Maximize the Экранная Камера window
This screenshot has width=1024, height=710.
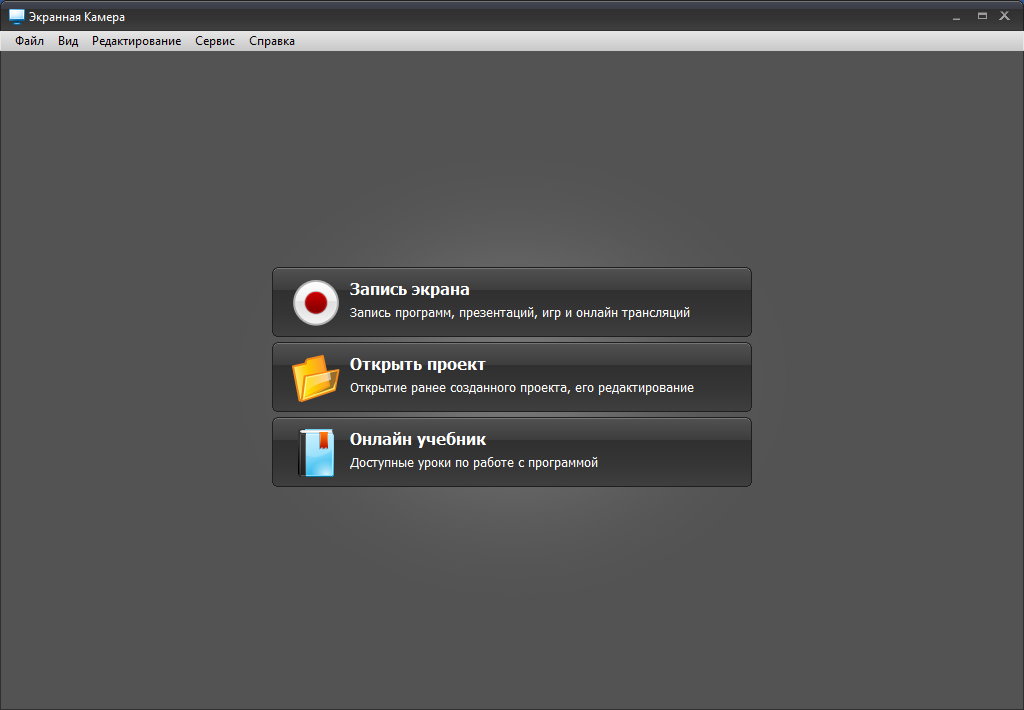pyautogui.click(x=982, y=16)
